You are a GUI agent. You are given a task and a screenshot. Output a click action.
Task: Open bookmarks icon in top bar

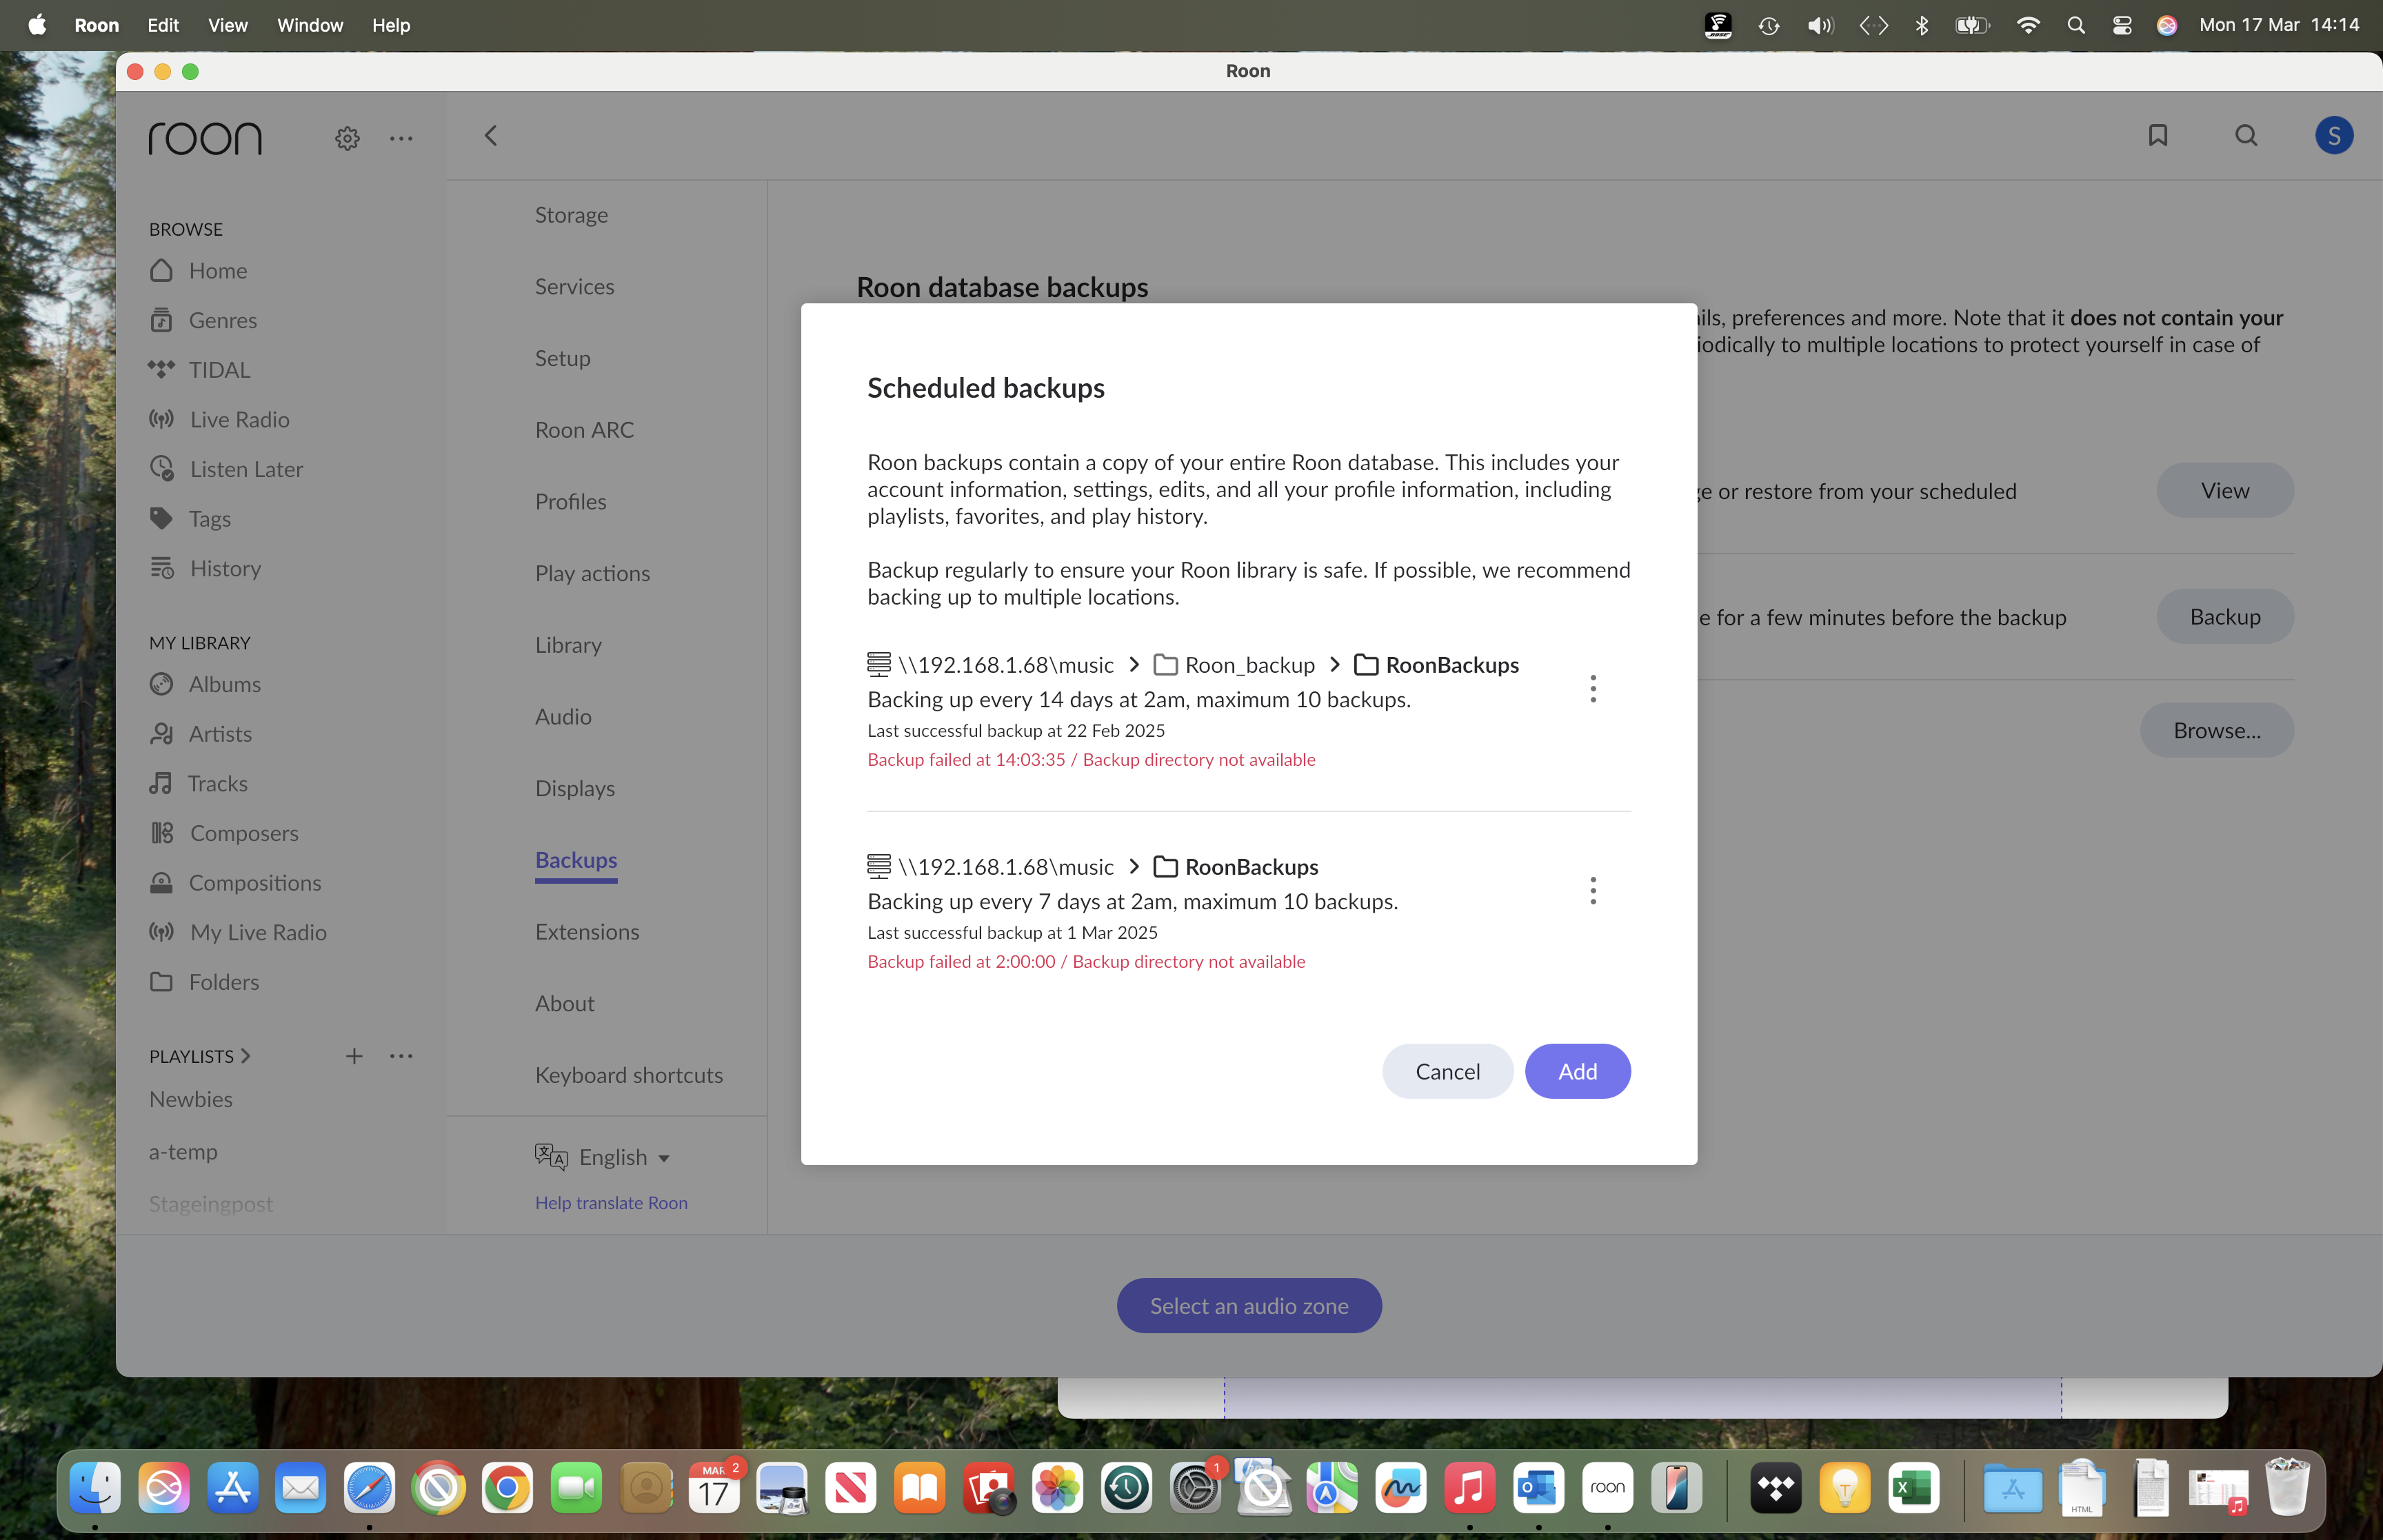pyautogui.click(x=2157, y=135)
